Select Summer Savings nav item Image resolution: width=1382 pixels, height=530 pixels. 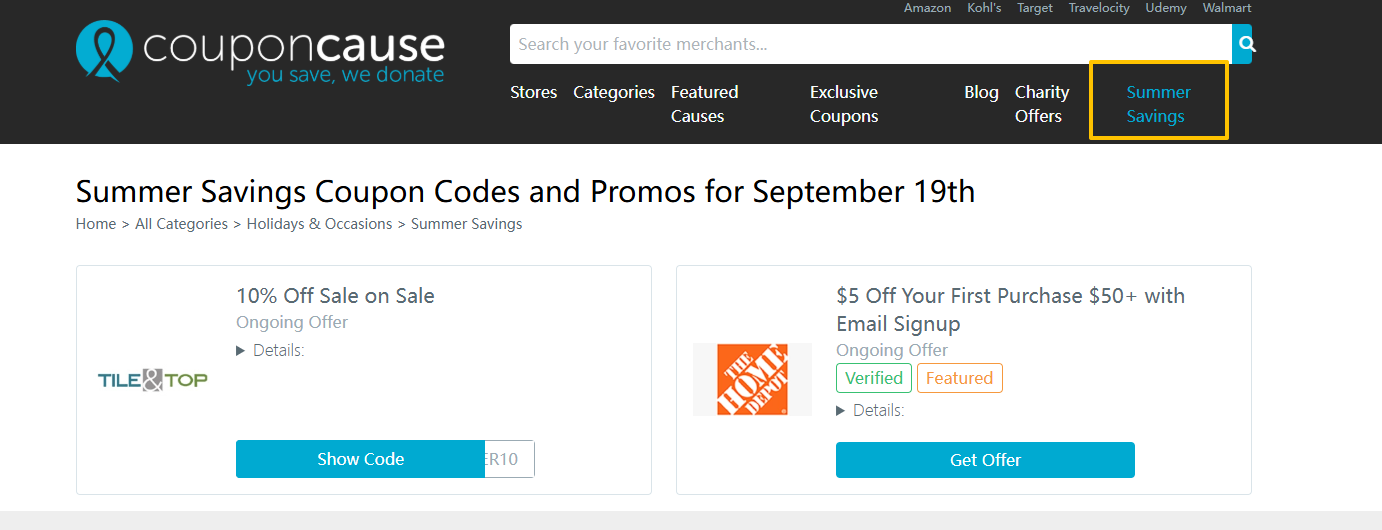coord(1158,104)
